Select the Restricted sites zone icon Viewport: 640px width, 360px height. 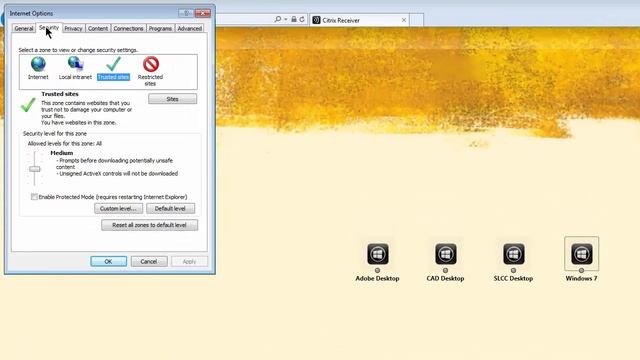pyautogui.click(x=151, y=64)
